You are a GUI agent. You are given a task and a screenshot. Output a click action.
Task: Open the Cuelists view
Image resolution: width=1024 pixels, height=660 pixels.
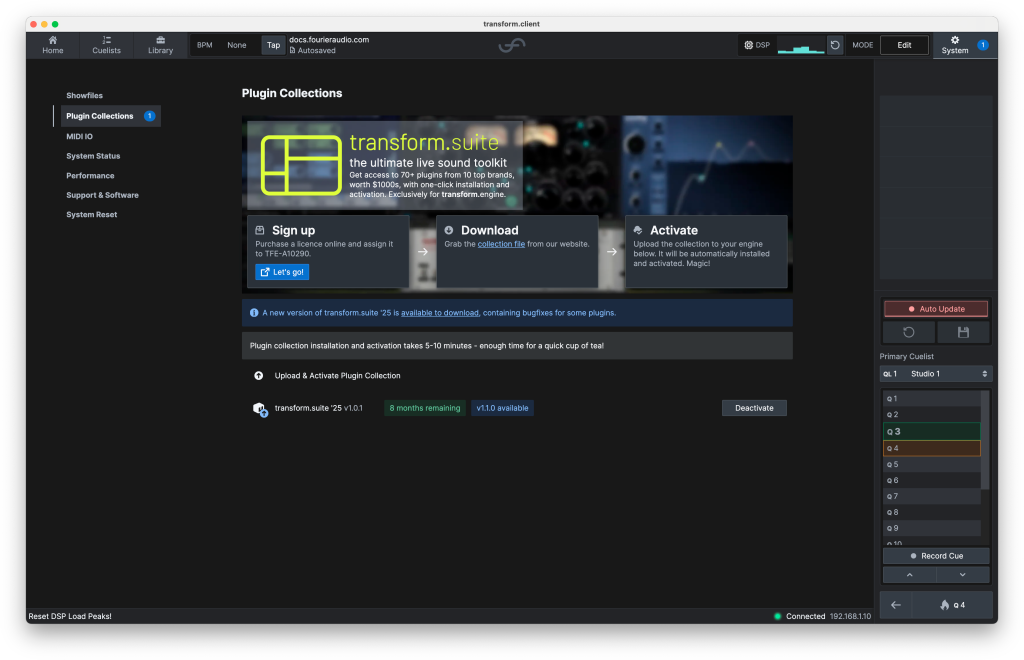(106, 45)
